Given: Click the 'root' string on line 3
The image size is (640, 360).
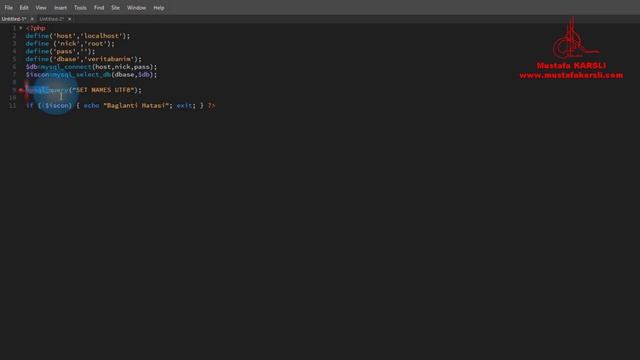Looking at the screenshot, I should 96,44.
